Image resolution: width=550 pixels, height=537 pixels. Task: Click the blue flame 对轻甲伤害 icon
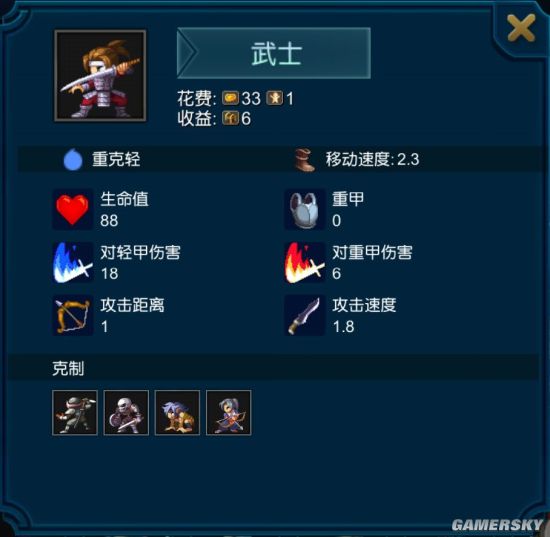click(73, 262)
